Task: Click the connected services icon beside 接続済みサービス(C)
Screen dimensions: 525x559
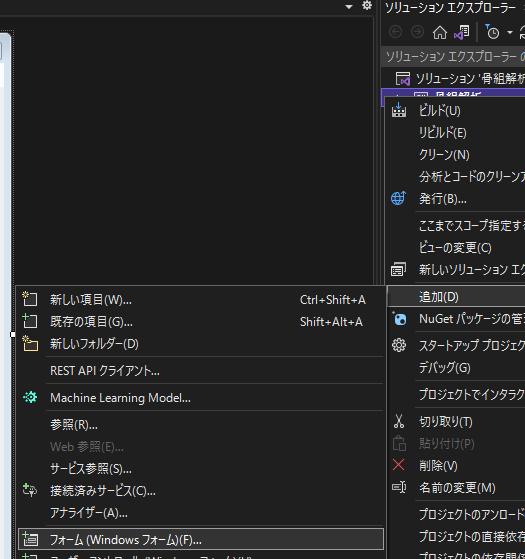Action: pos(30,490)
